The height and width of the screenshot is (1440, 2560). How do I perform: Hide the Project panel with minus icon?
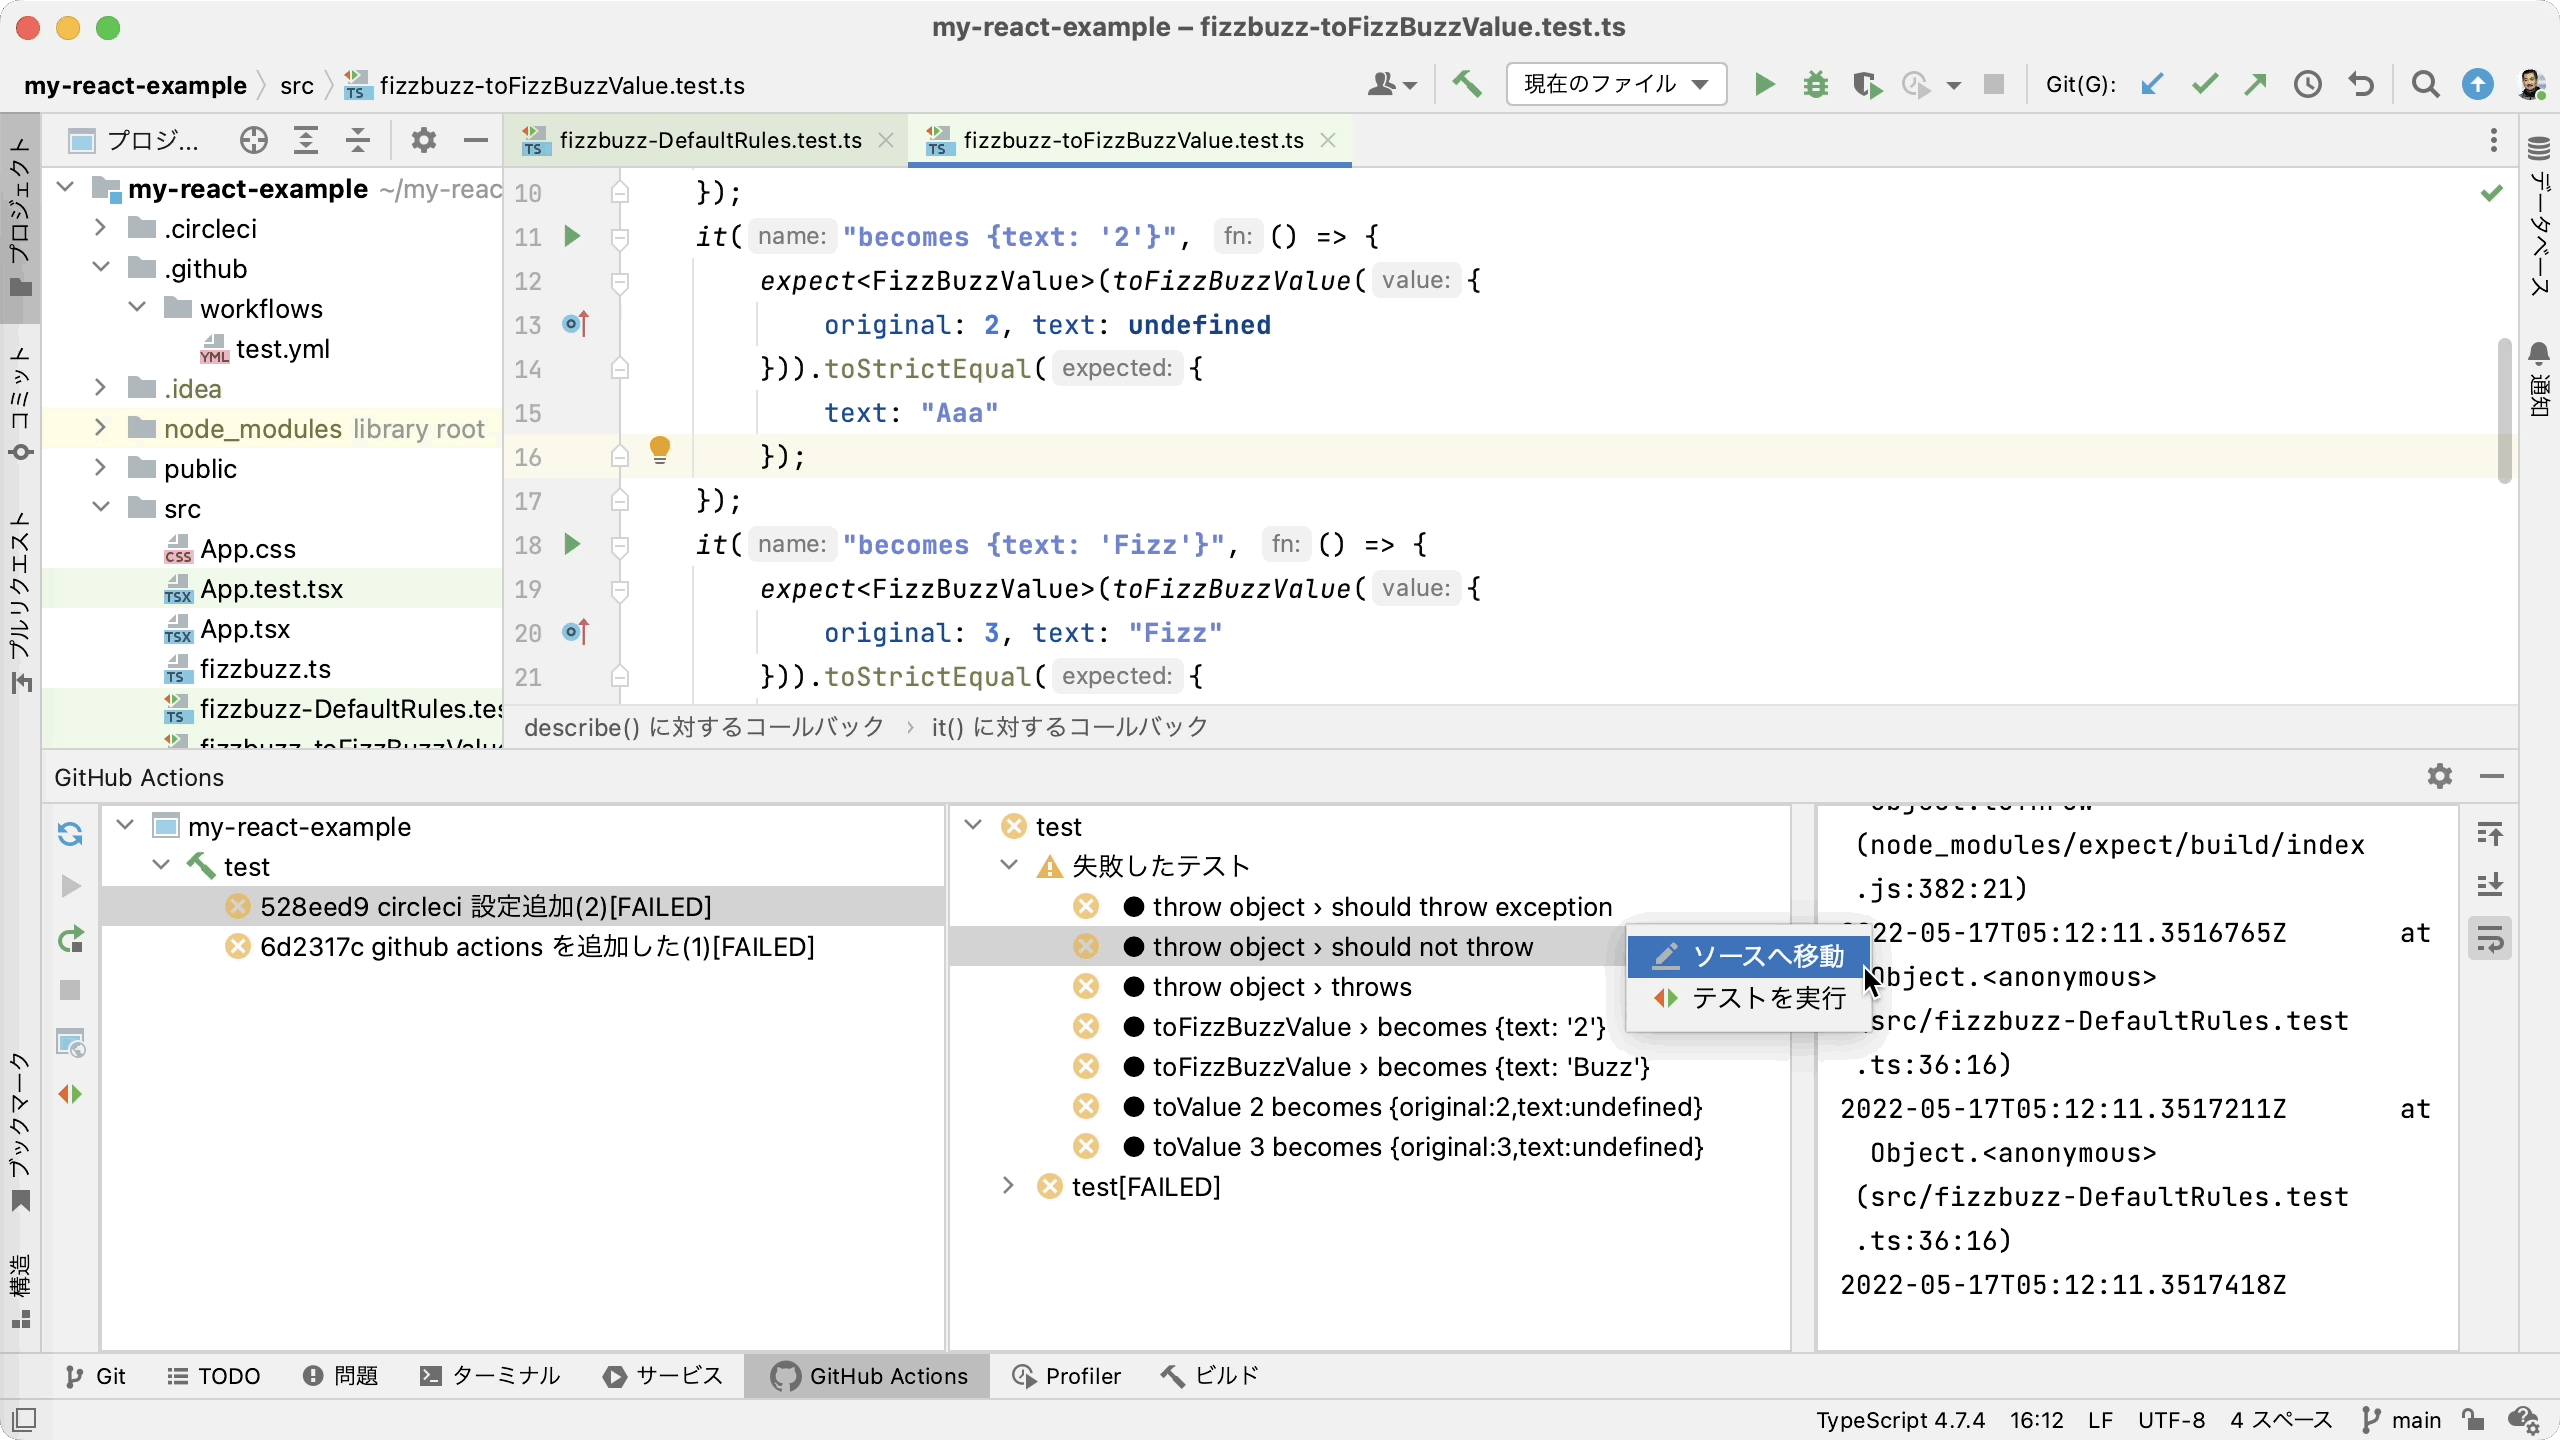point(476,141)
